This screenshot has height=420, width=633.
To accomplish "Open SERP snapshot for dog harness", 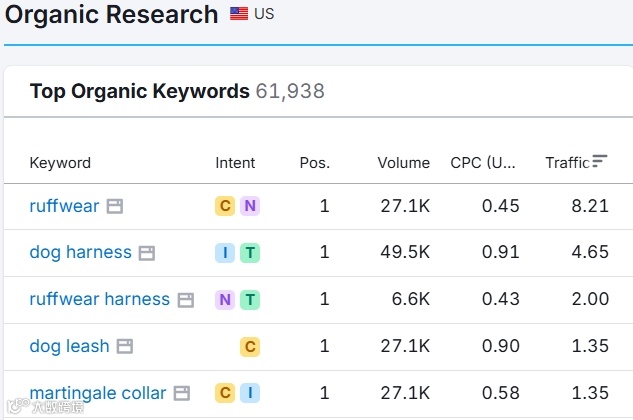I will pyautogui.click(x=147, y=253).
